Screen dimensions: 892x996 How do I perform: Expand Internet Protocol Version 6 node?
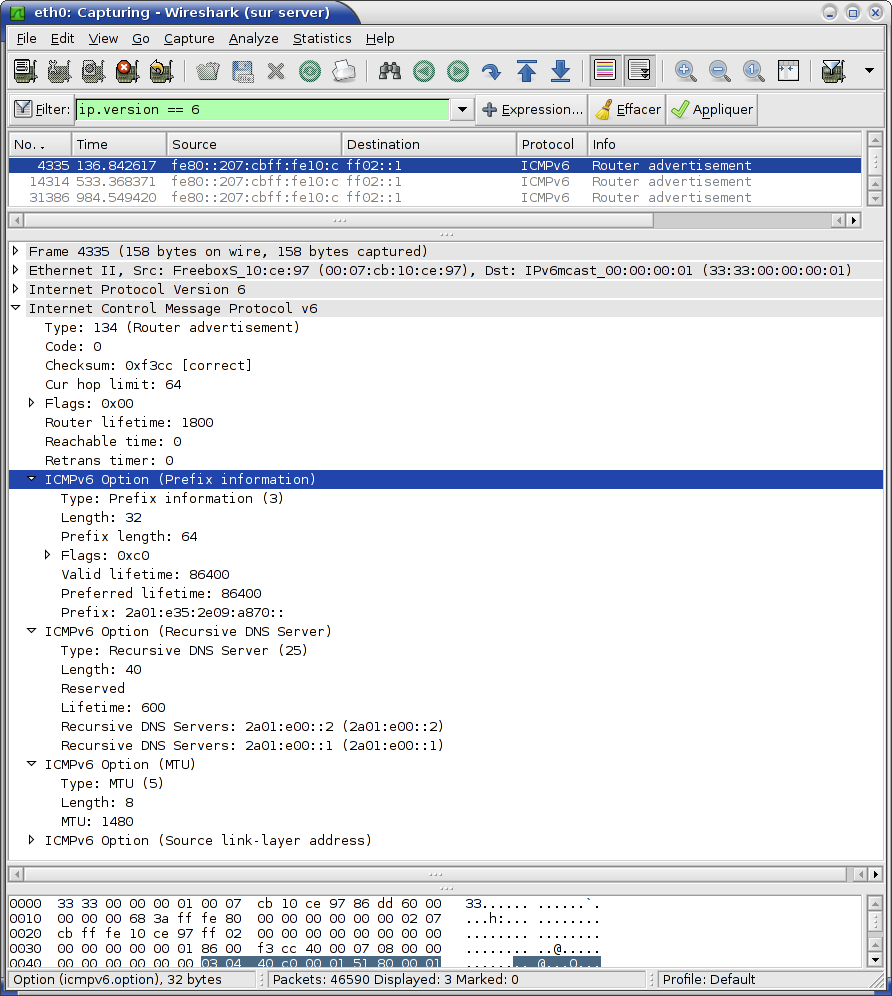click(x=16, y=289)
